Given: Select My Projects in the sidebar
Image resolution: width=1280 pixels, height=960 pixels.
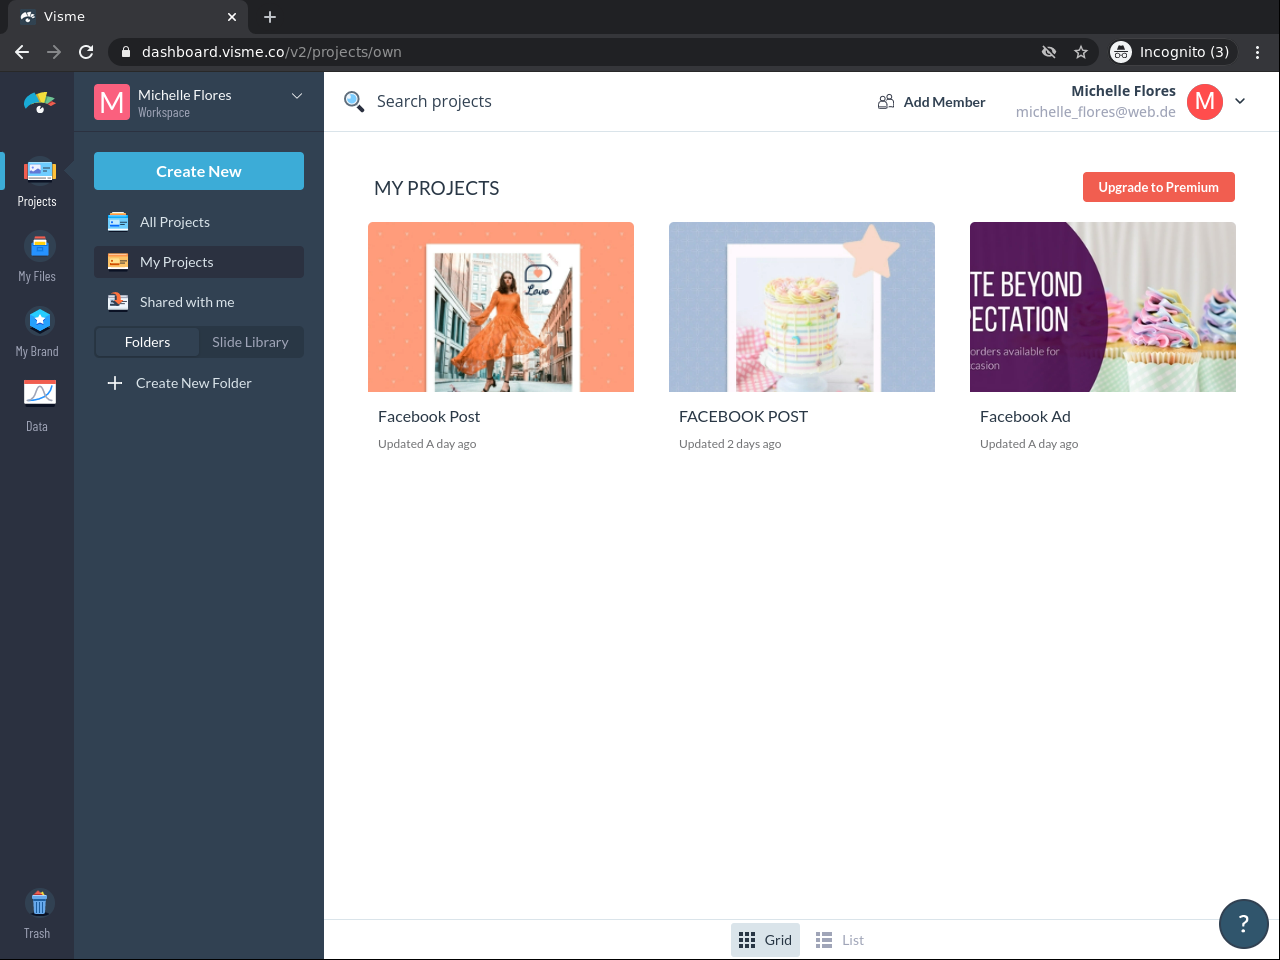Looking at the screenshot, I should (x=199, y=262).
